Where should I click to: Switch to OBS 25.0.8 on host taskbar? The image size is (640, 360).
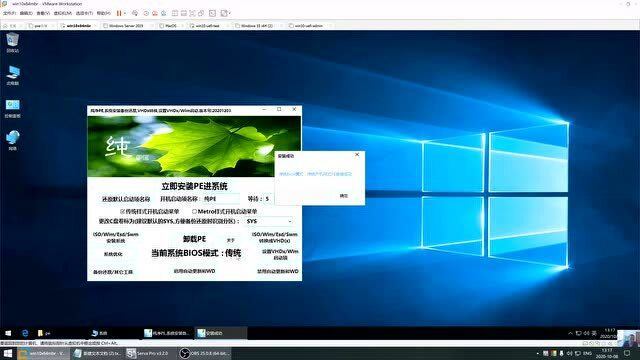point(205,353)
